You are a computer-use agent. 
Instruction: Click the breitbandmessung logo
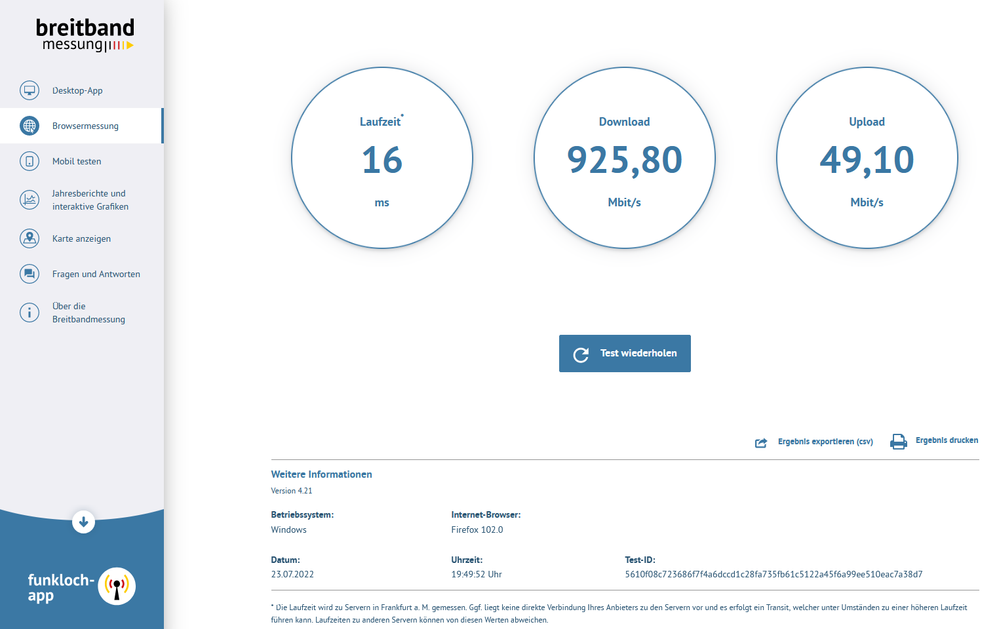pos(85,34)
